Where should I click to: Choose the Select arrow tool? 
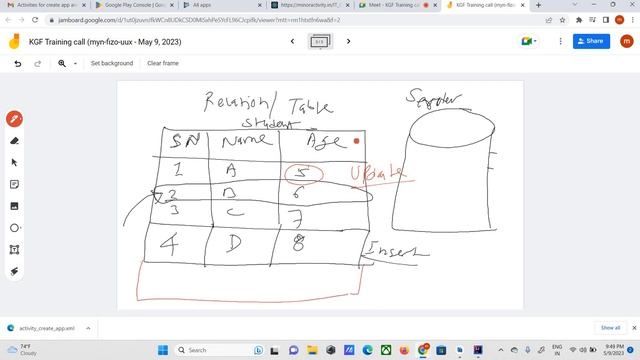[x=14, y=162]
